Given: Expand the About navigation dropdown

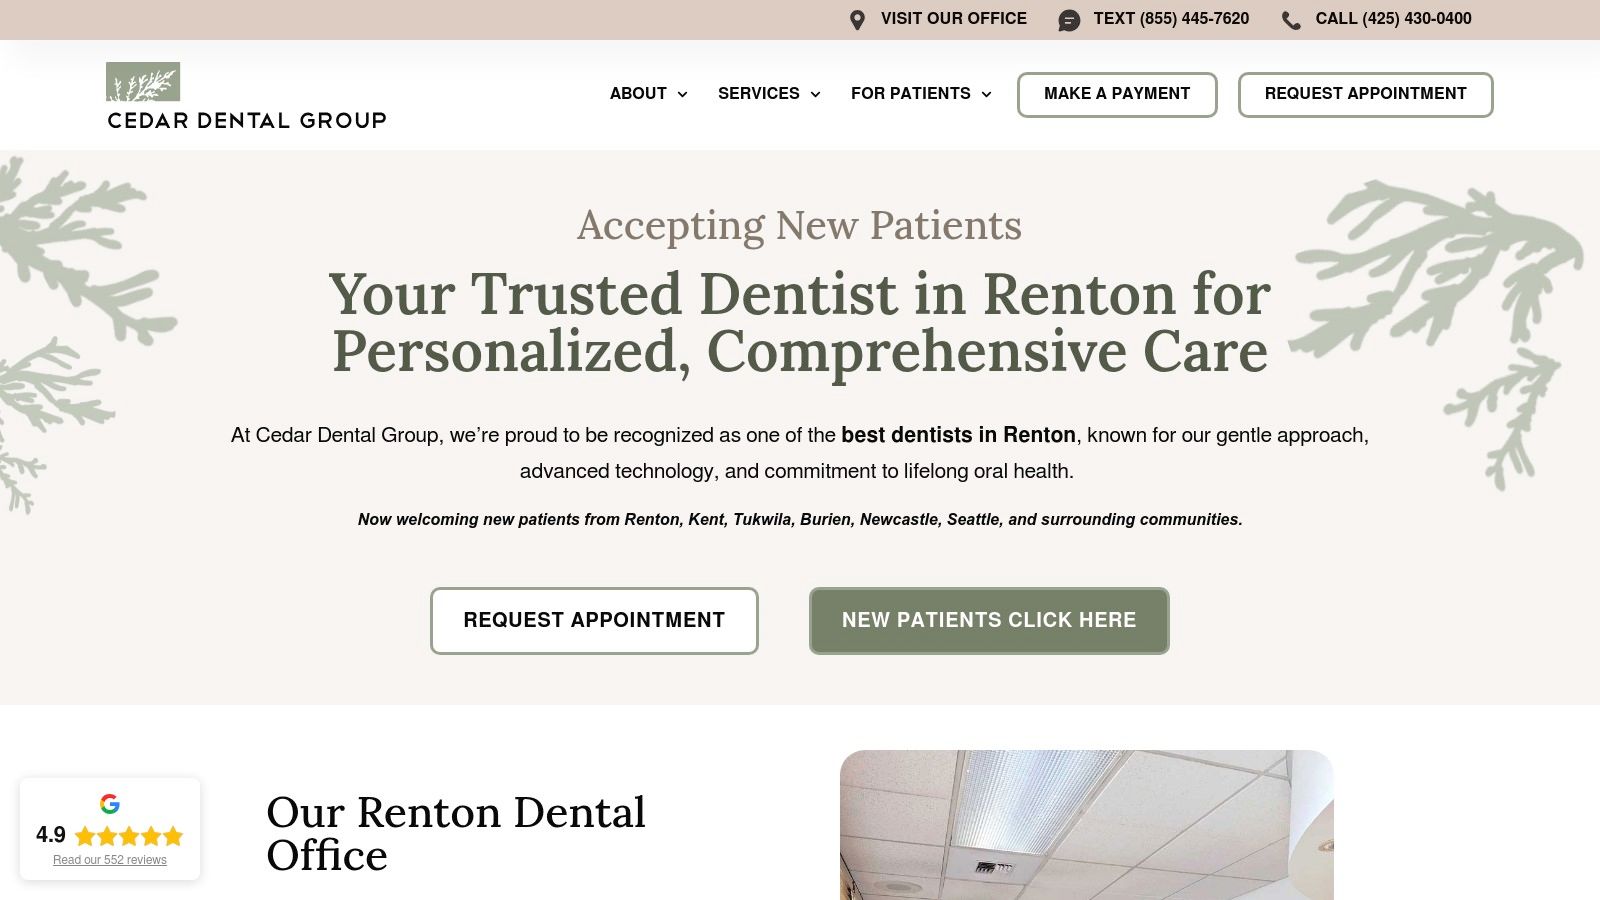Looking at the screenshot, I should 682,94.
